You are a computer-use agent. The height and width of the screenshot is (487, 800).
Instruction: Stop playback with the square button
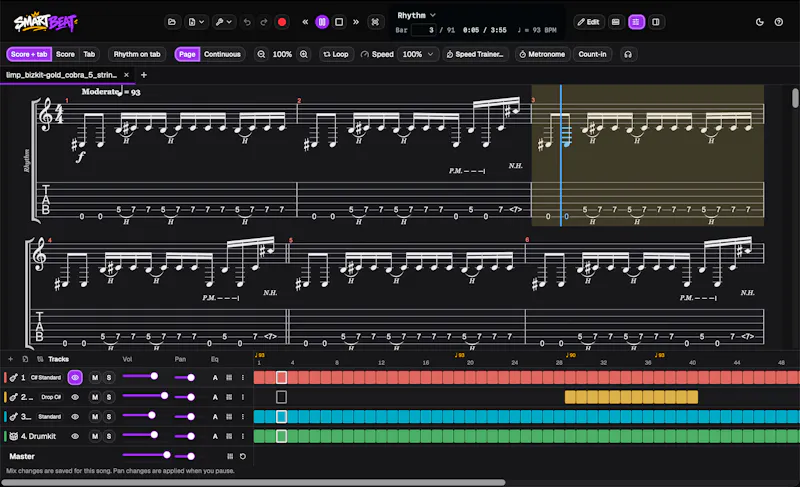[339, 22]
